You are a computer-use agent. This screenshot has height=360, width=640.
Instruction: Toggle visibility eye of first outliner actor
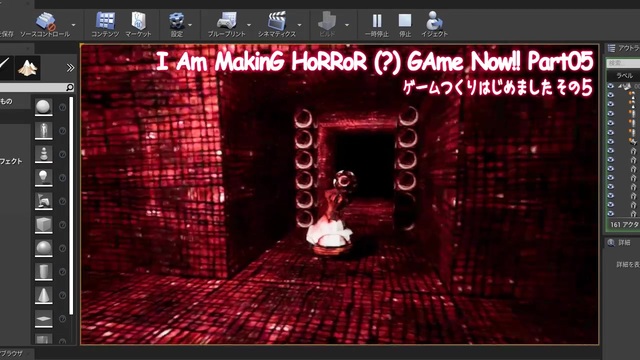tap(611, 86)
